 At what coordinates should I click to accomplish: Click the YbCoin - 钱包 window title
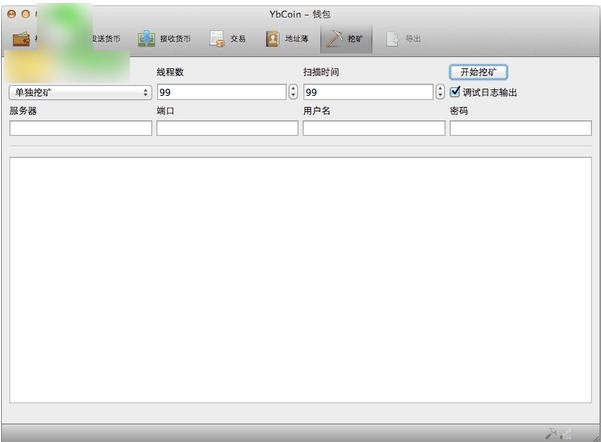point(300,15)
